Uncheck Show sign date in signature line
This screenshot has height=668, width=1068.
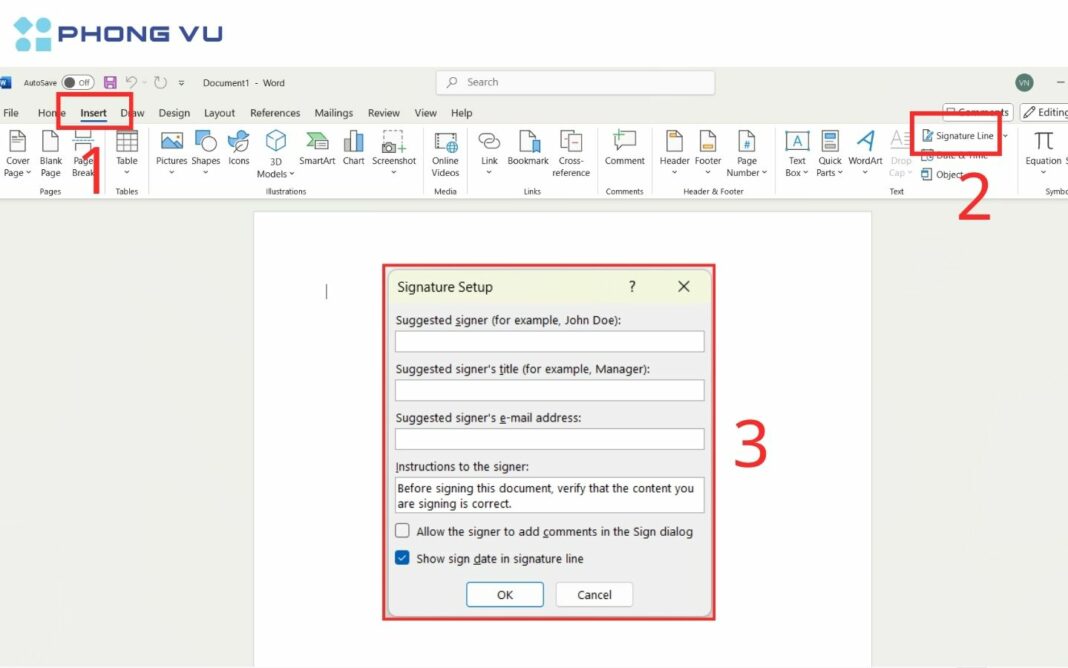tap(403, 558)
